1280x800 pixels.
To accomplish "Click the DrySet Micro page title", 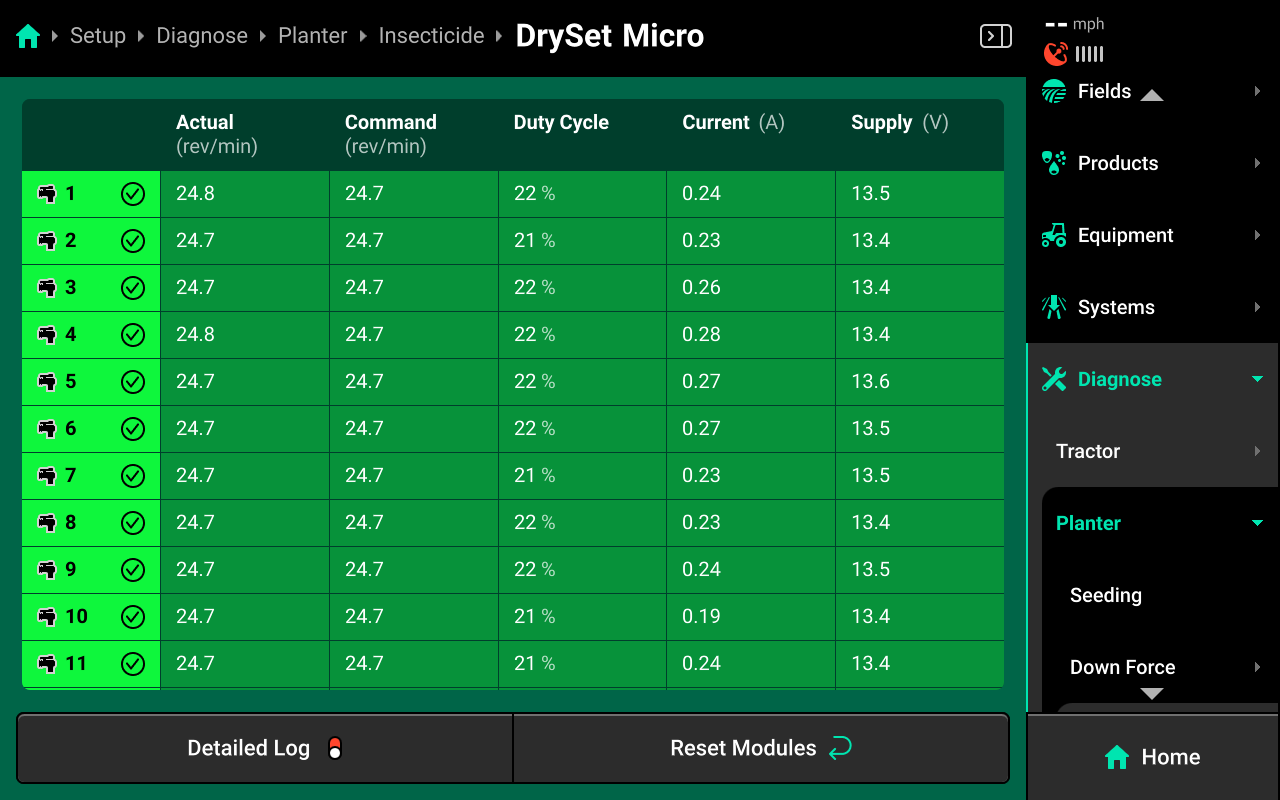I will point(610,36).
